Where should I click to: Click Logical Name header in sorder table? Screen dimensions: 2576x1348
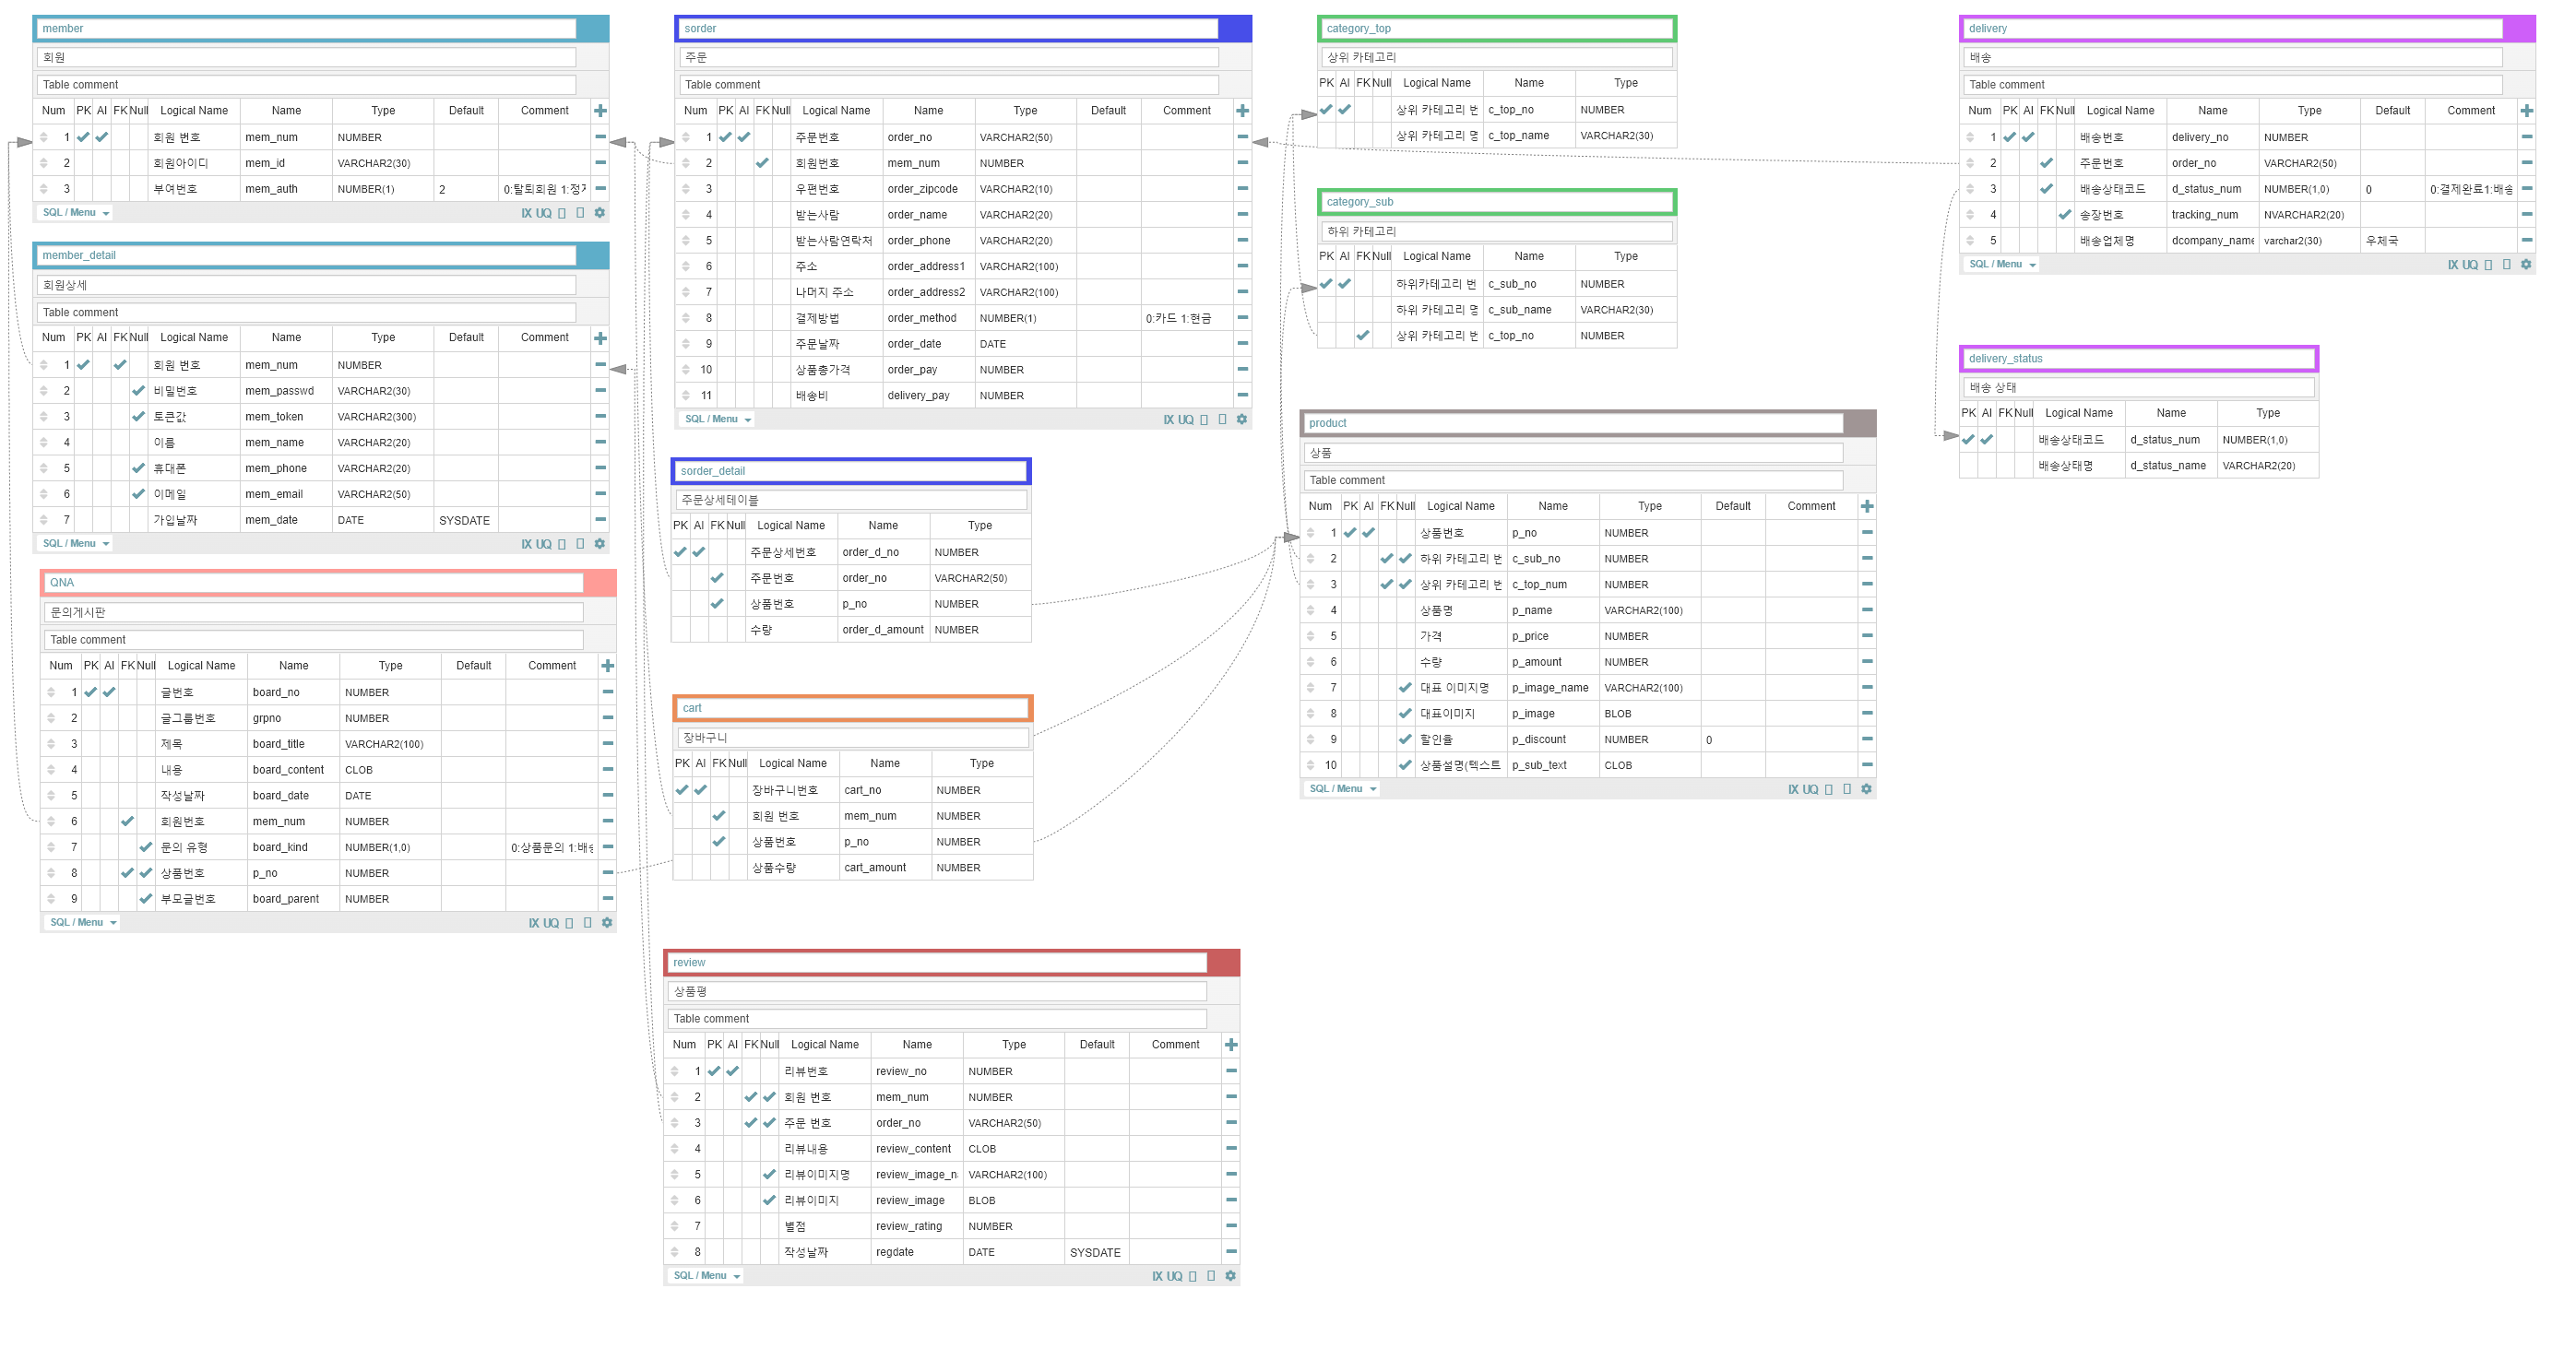(836, 111)
